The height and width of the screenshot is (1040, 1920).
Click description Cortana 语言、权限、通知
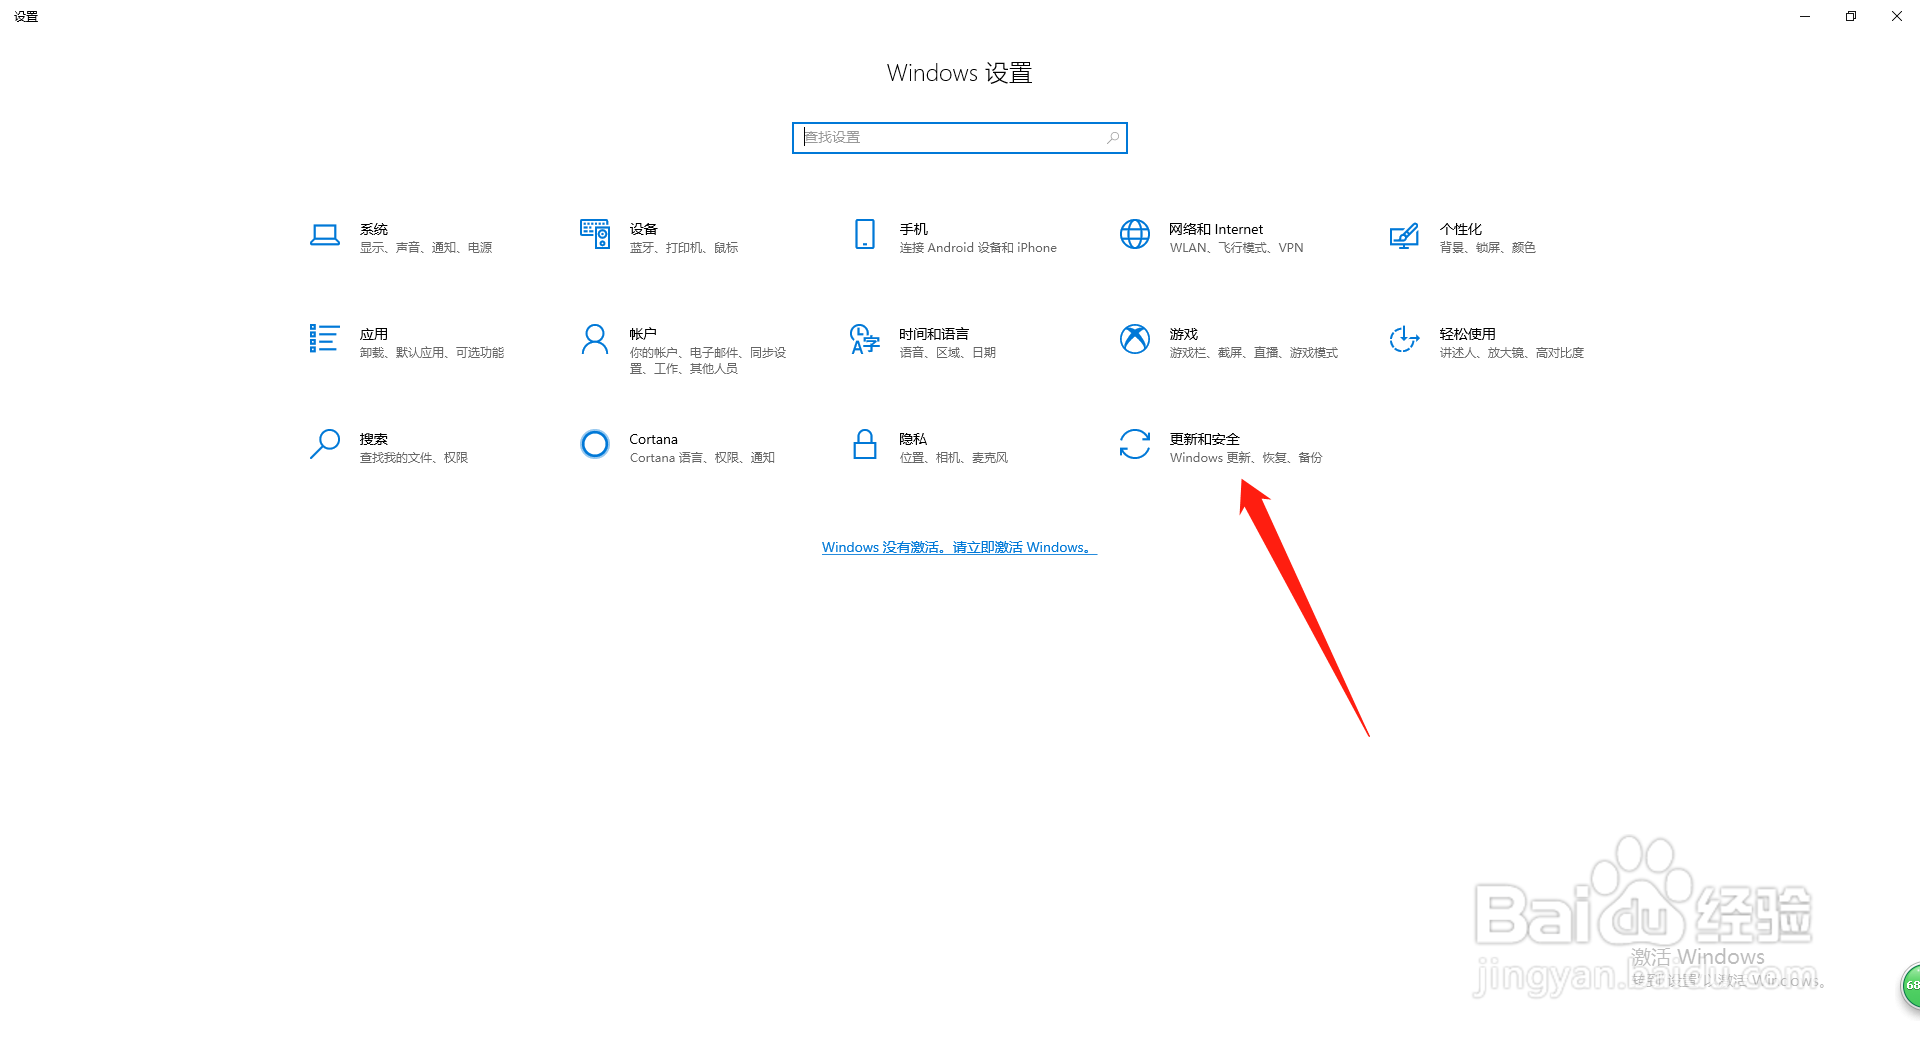pos(702,458)
